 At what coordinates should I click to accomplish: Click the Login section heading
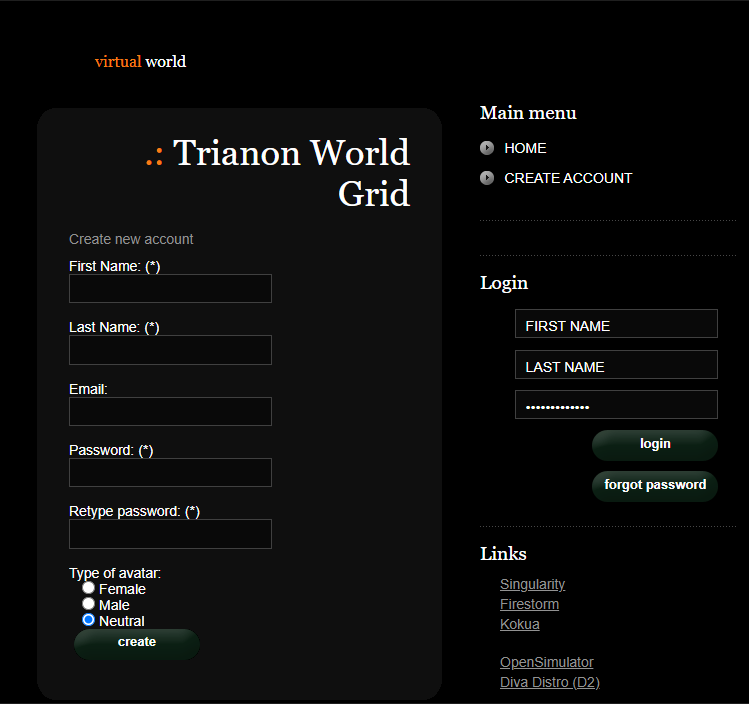coord(504,283)
